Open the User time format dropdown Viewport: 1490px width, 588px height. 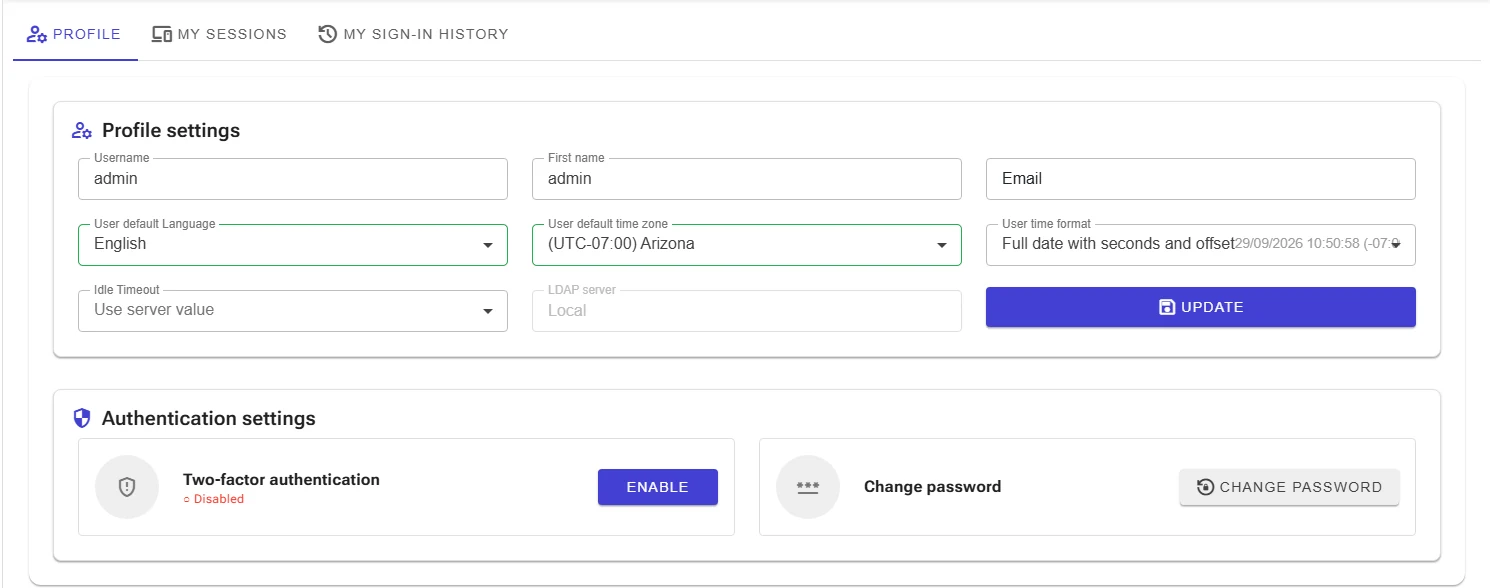pos(1201,245)
